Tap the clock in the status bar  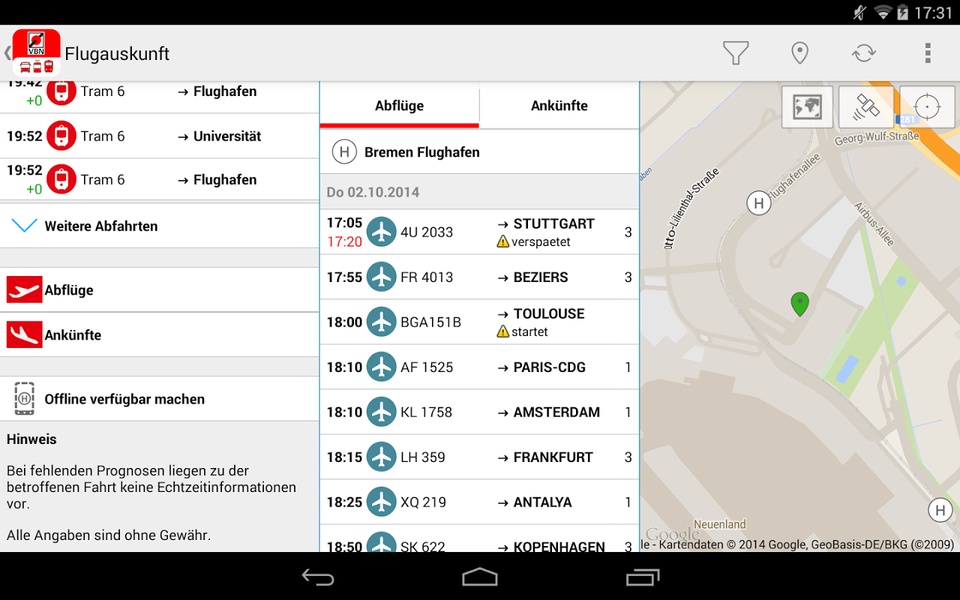(x=932, y=13)
